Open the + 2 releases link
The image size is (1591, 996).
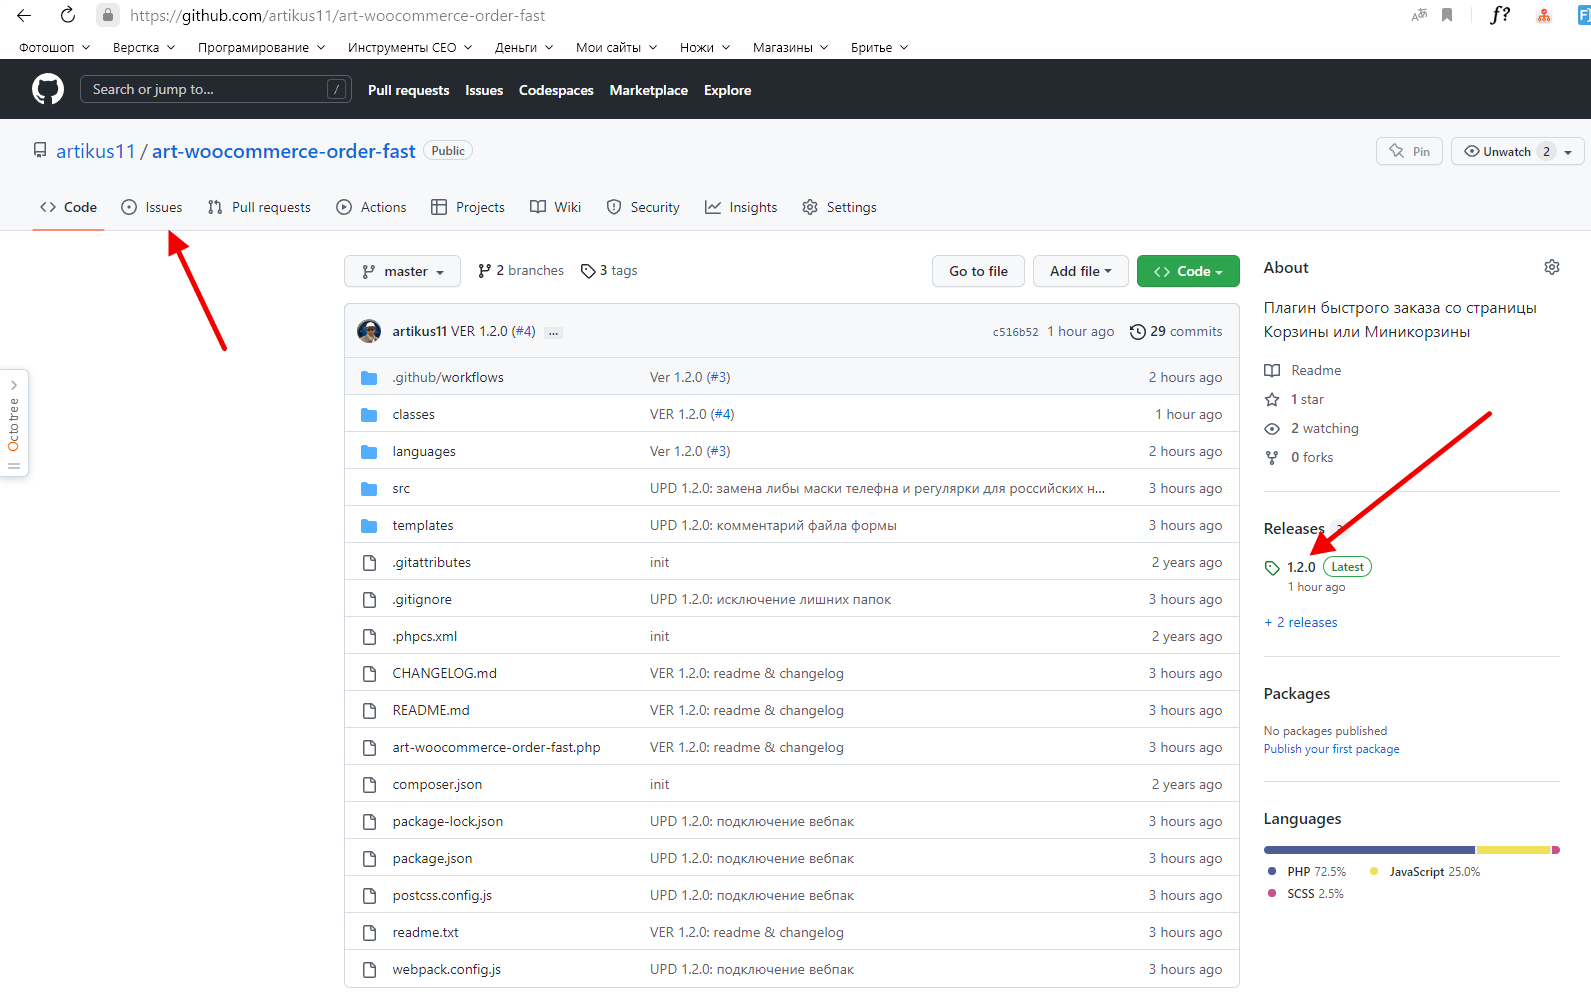(1301, 622)
